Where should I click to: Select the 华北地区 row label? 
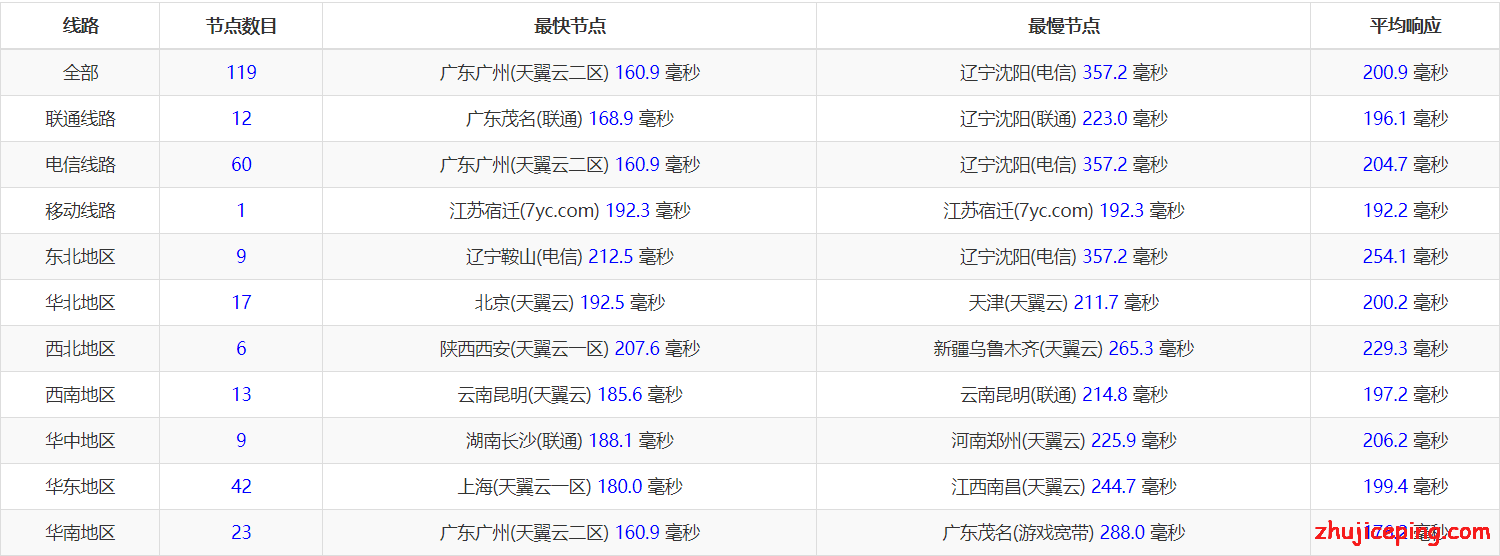click(x=80, y=302)
